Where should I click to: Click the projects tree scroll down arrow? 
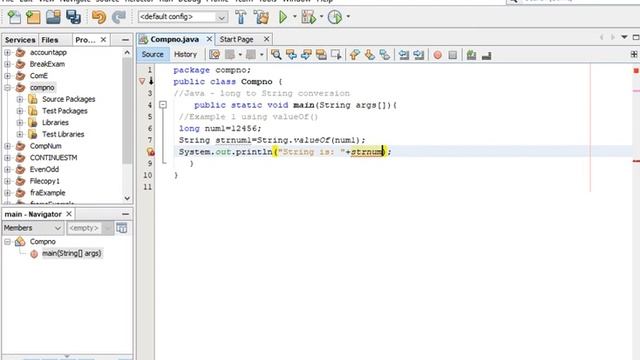click(x=127, y=198)
